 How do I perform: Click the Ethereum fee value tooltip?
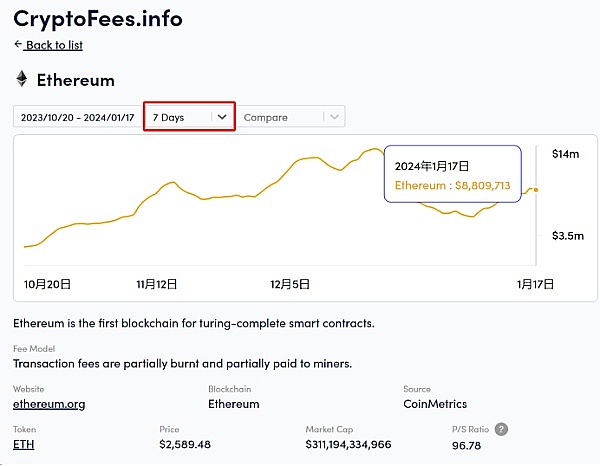point(452,175)
